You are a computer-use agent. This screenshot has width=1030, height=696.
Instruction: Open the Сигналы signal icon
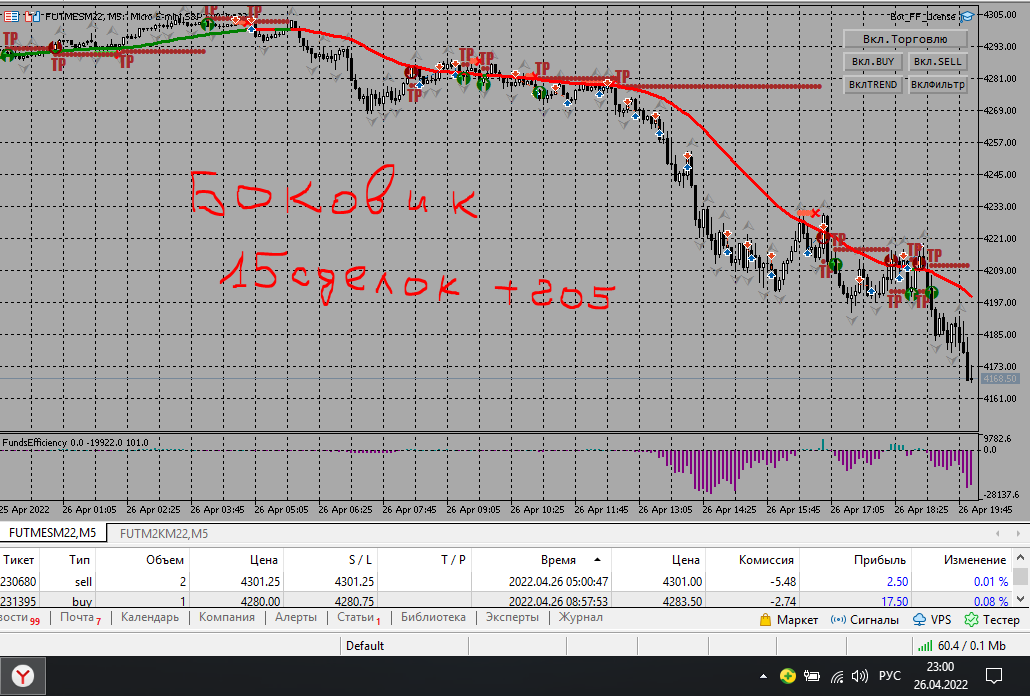(838, 620)
